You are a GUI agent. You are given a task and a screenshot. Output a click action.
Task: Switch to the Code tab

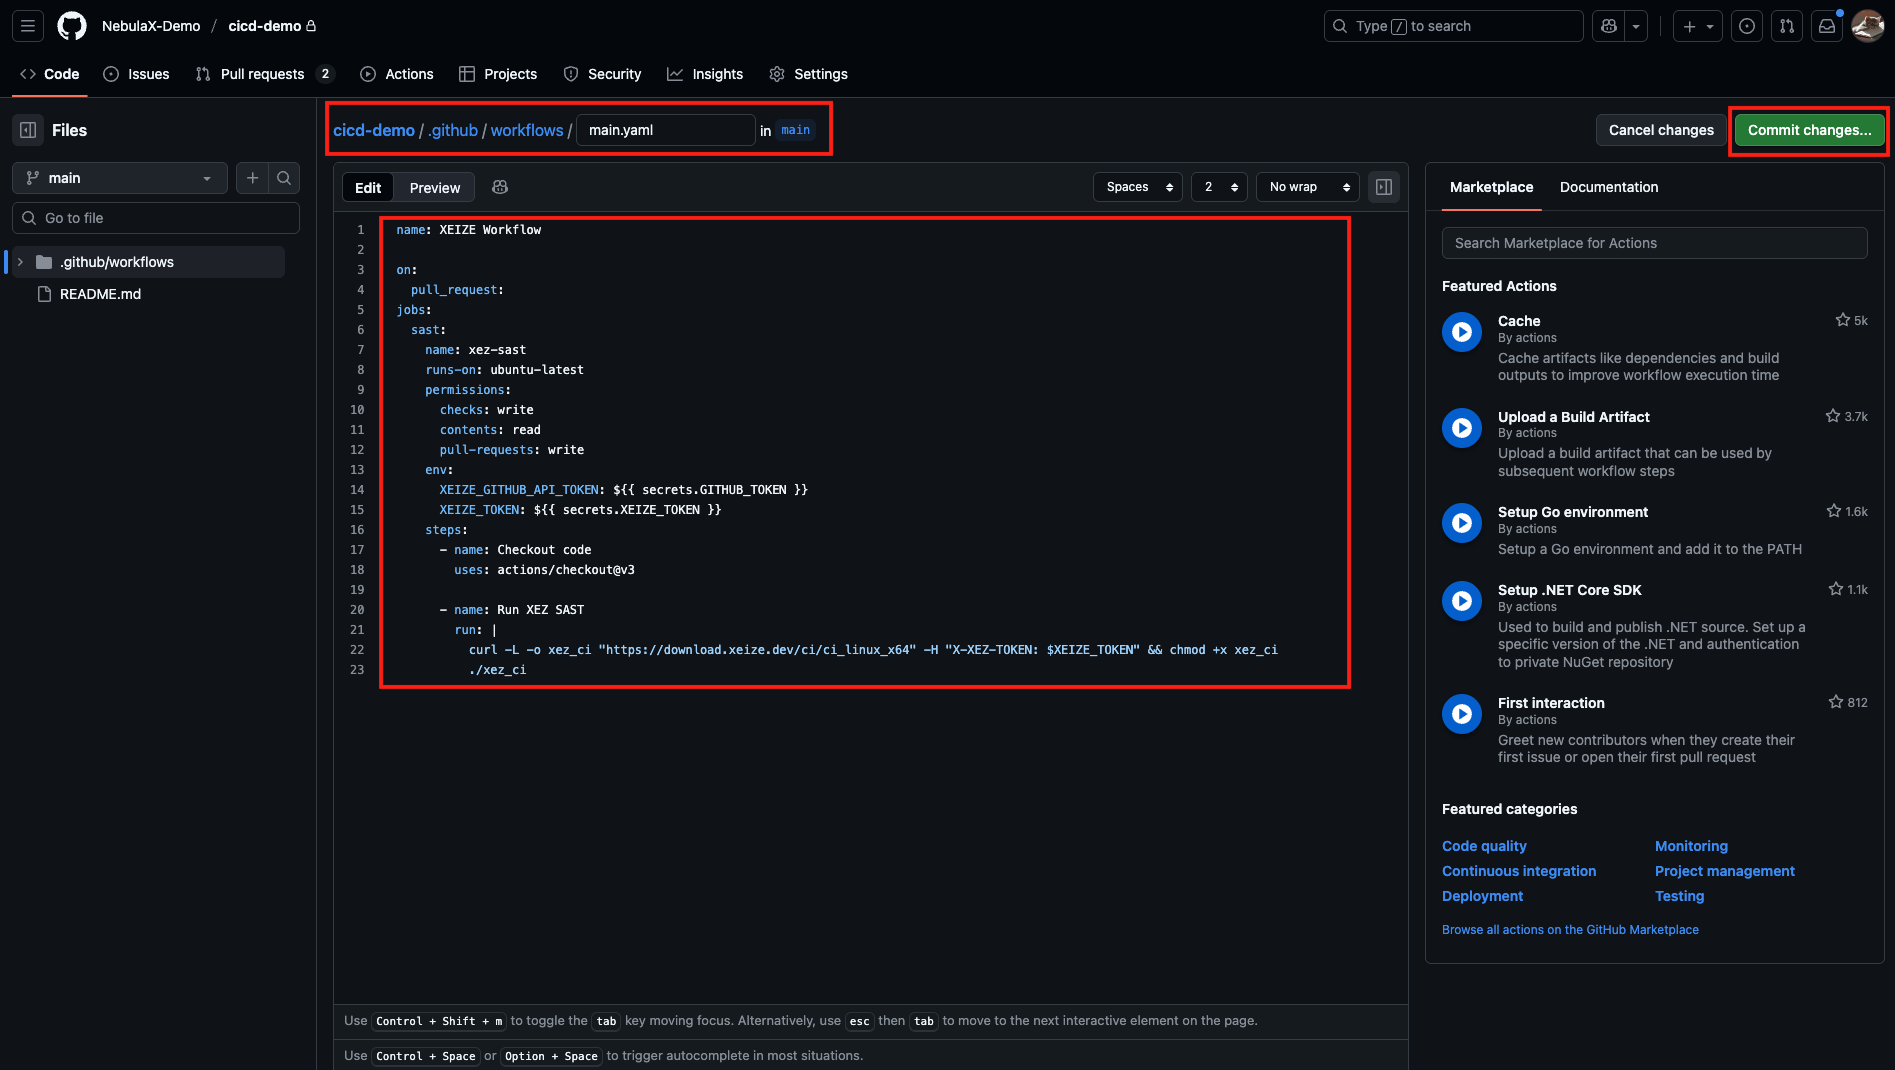pyautogui.click(x=50, y=74)
